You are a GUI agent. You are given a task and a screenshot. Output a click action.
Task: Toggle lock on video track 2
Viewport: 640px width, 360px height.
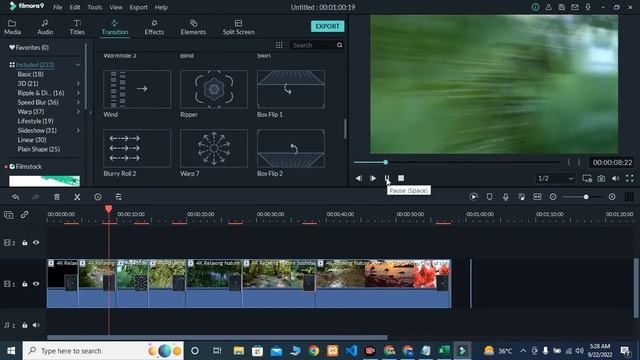coord(24,242)
